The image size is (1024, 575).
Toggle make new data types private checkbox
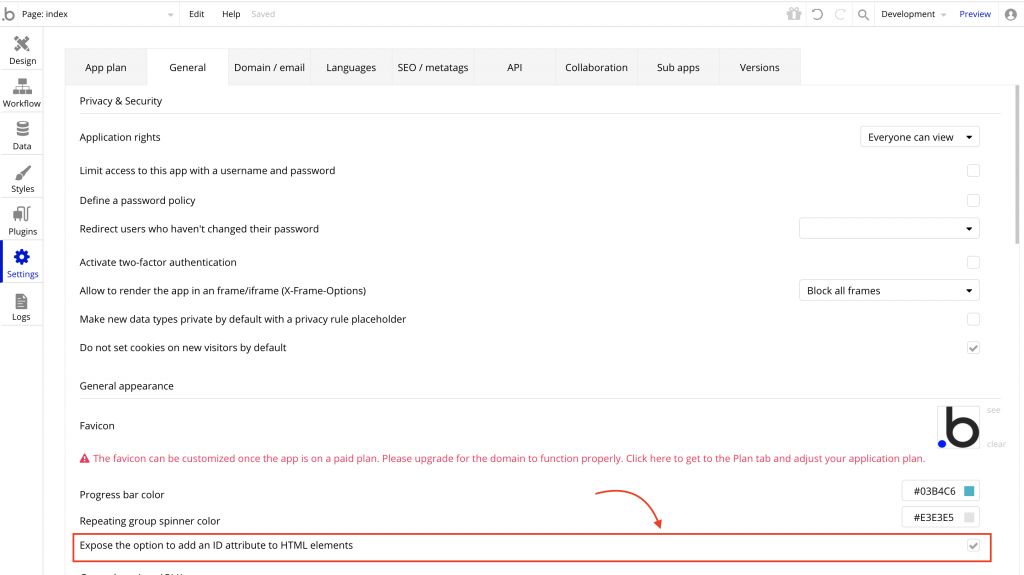[973, 319]
